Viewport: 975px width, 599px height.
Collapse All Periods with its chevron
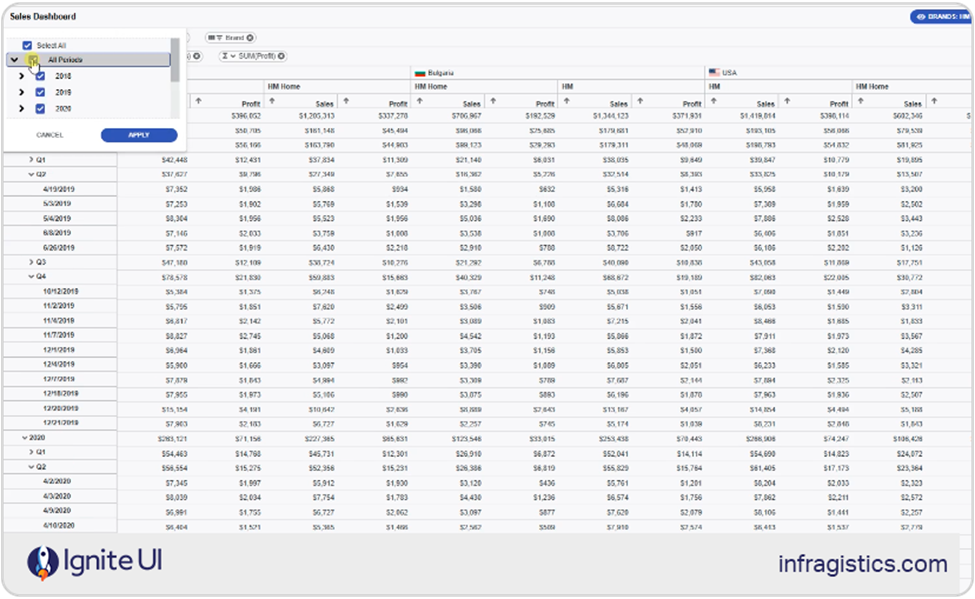(x=14, y=60)
